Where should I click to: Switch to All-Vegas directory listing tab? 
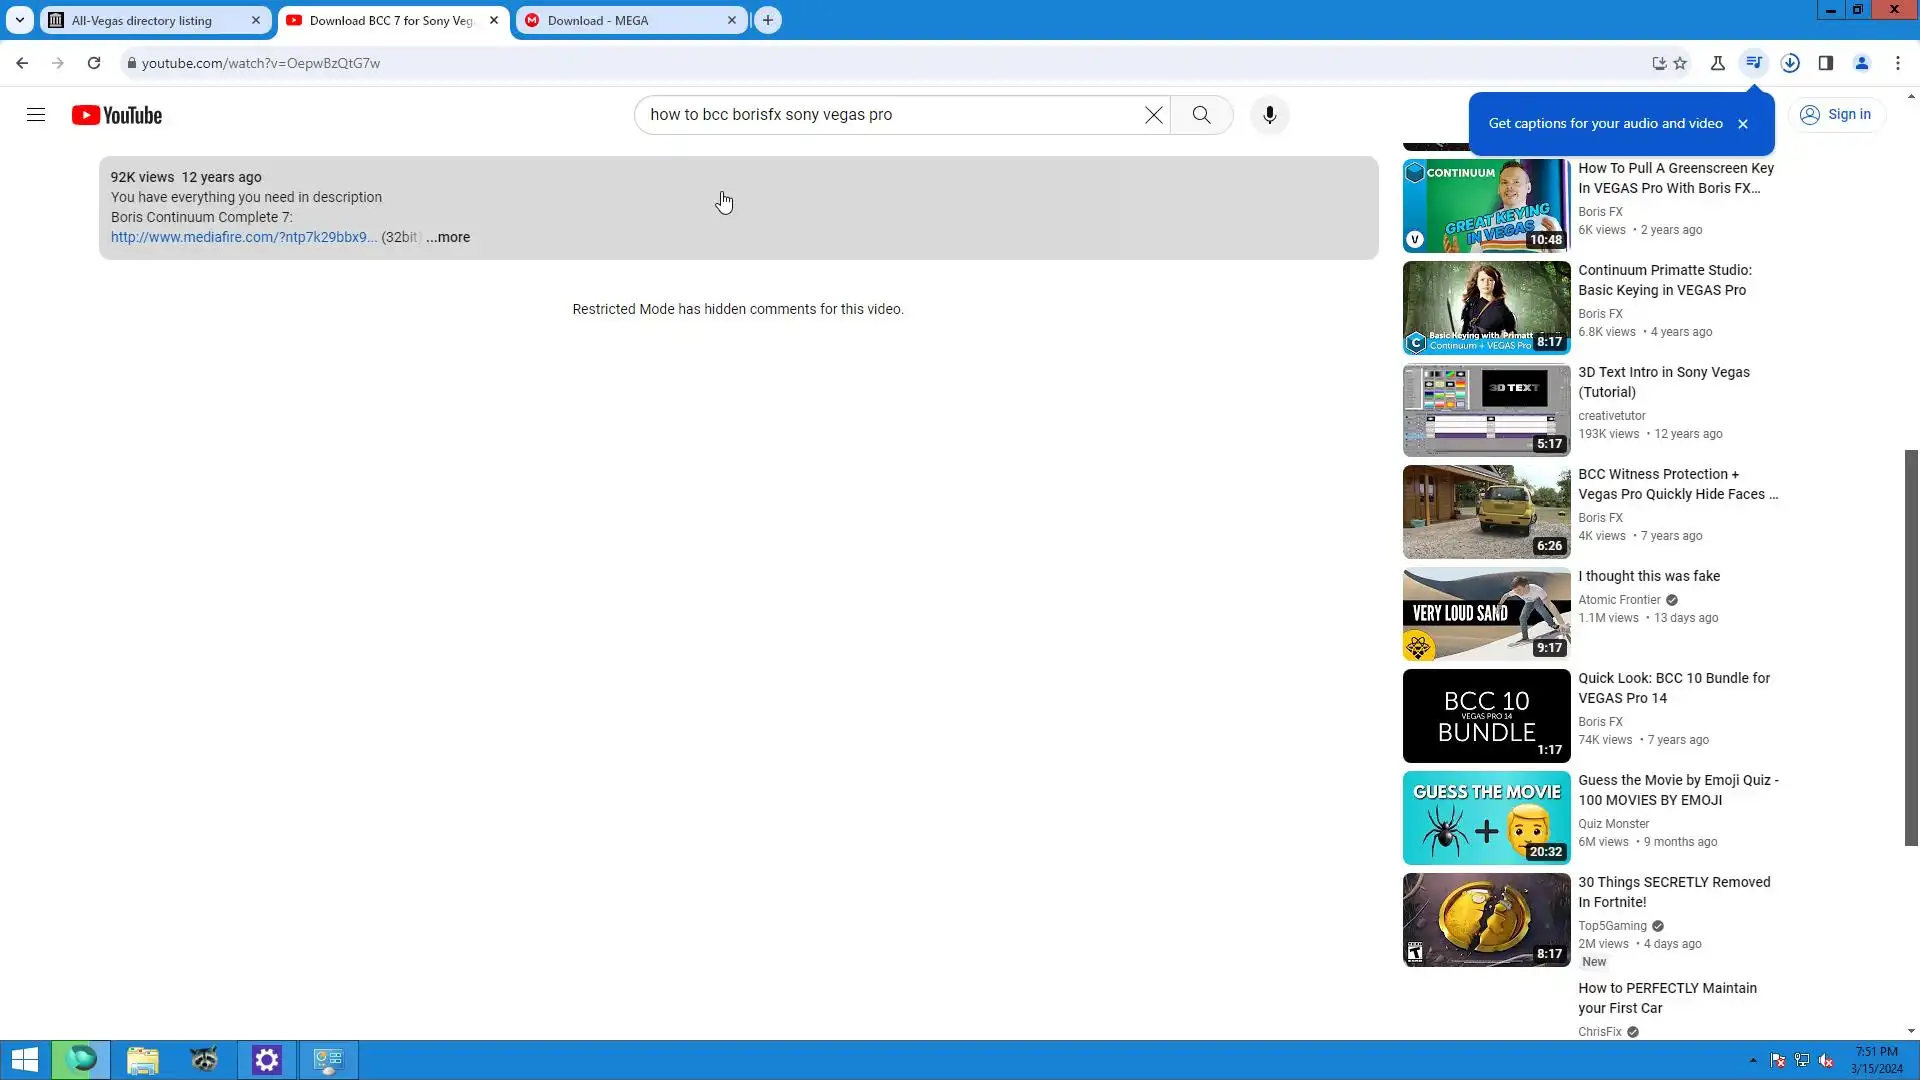(x=141, y=20)
